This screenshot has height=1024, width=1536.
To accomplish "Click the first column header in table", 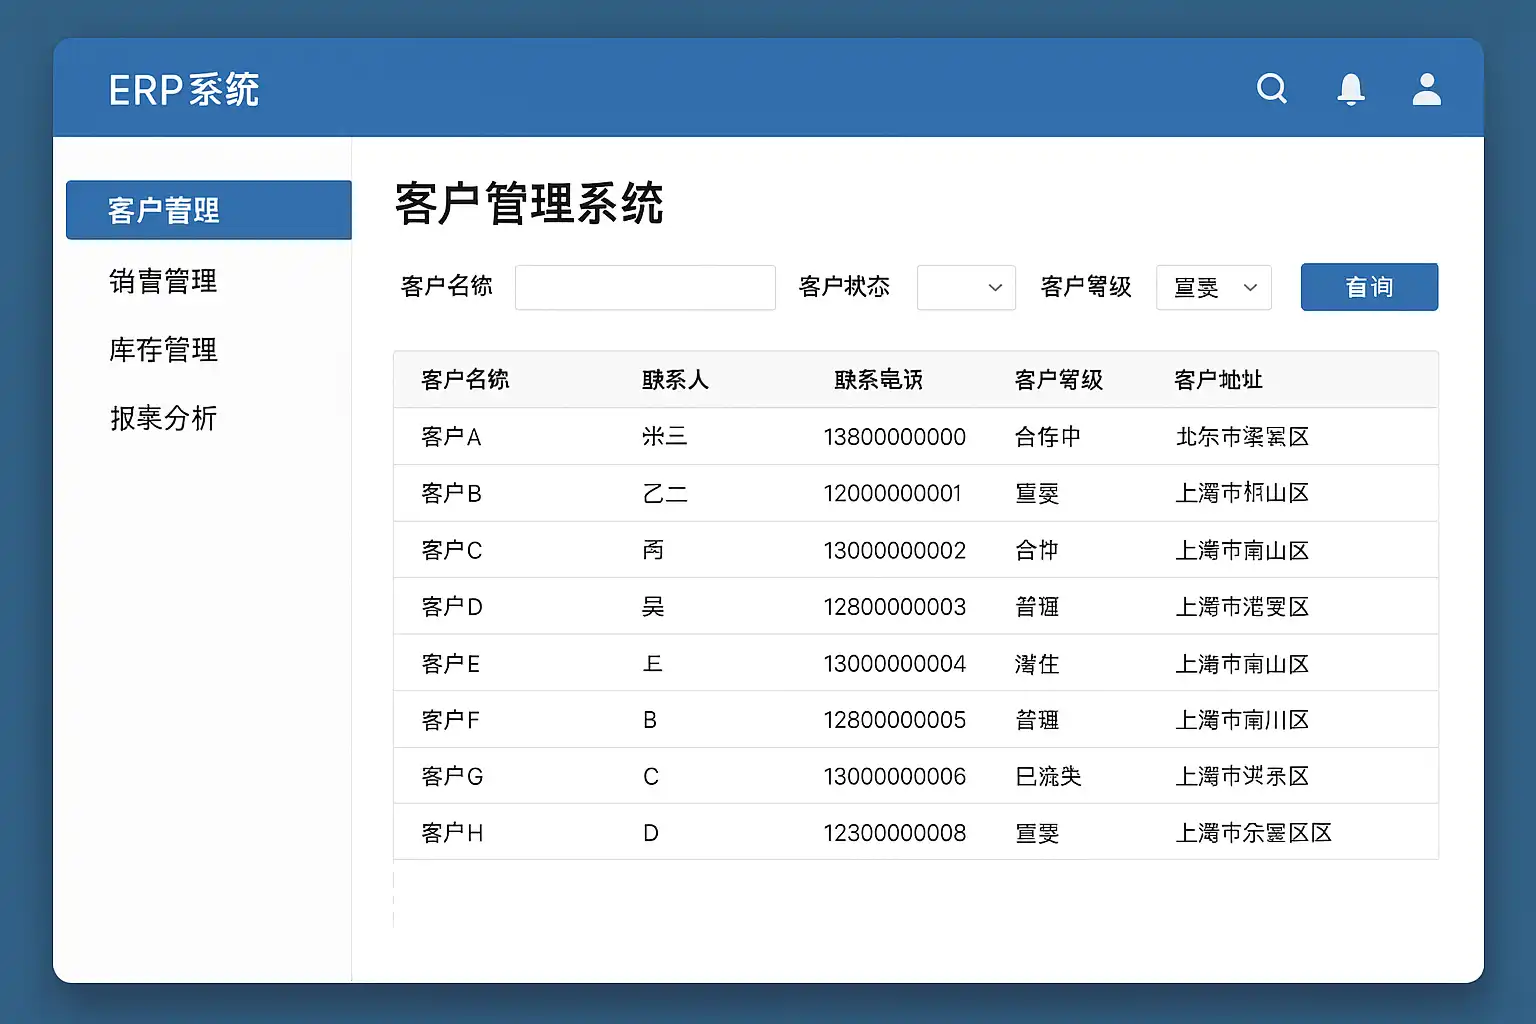I will [x=465, y=380].
